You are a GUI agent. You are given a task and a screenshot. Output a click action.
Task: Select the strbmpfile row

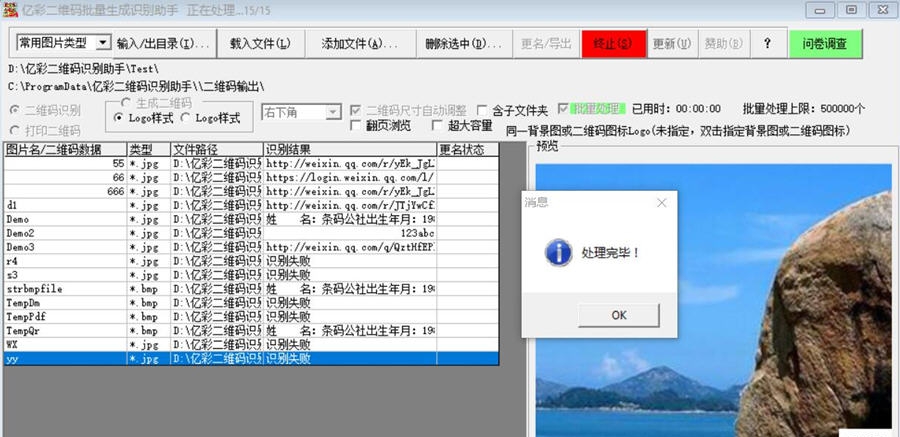point(251,289)
